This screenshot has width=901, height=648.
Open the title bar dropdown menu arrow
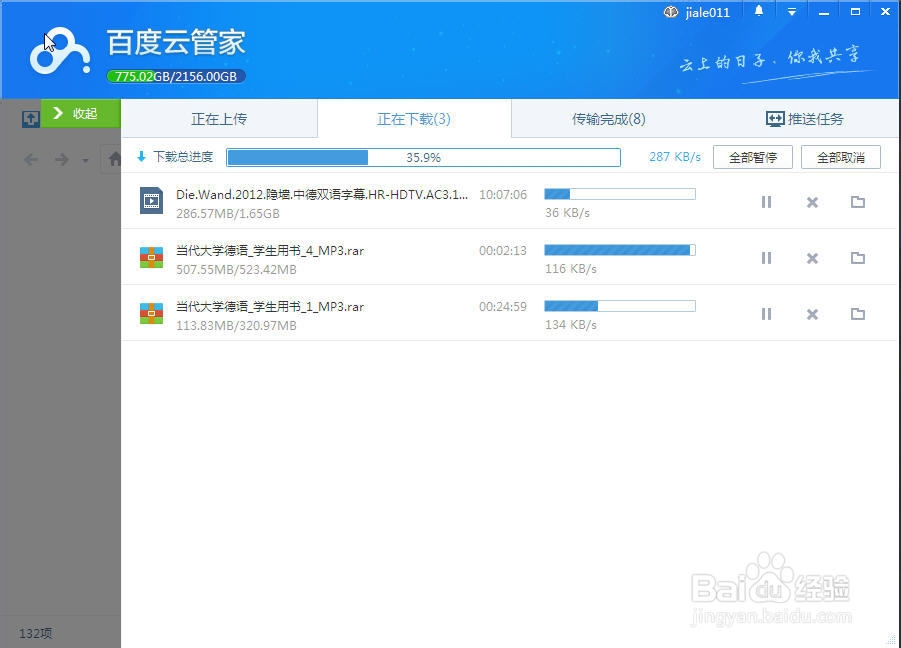click(x=792, y=11)
